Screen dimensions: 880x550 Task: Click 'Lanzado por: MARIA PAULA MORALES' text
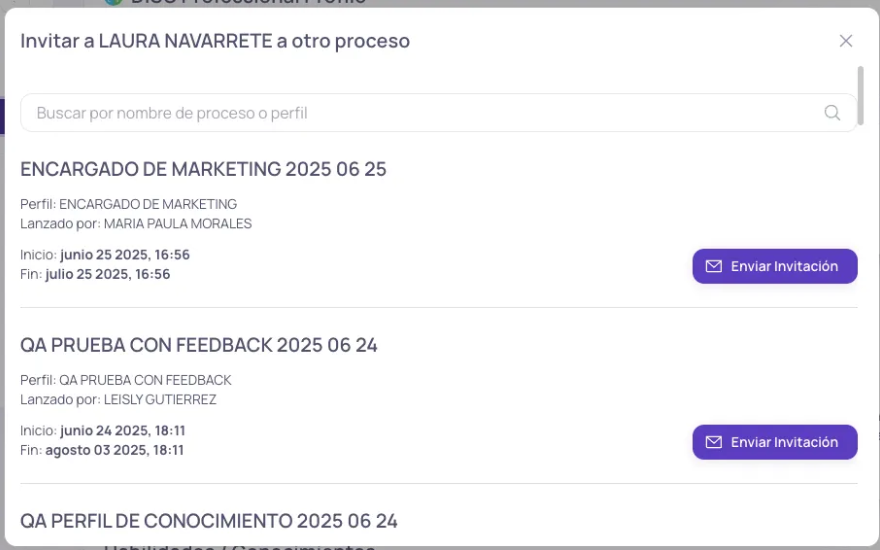(x=136, y=223)
